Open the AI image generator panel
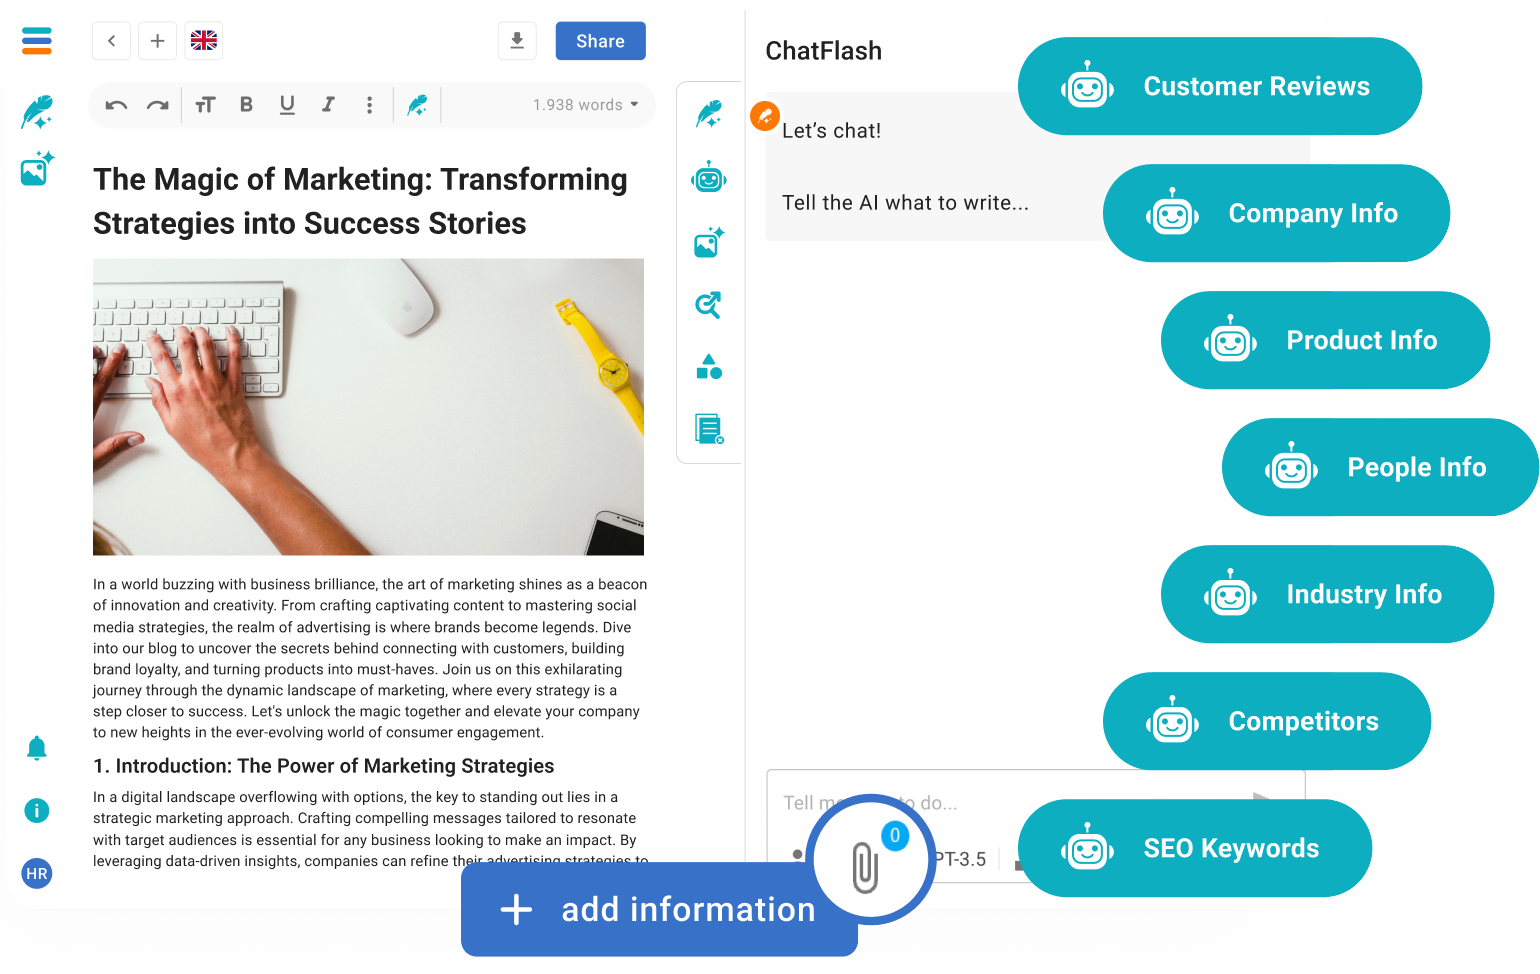1540x974 pixels. click(x=709, y=242)
